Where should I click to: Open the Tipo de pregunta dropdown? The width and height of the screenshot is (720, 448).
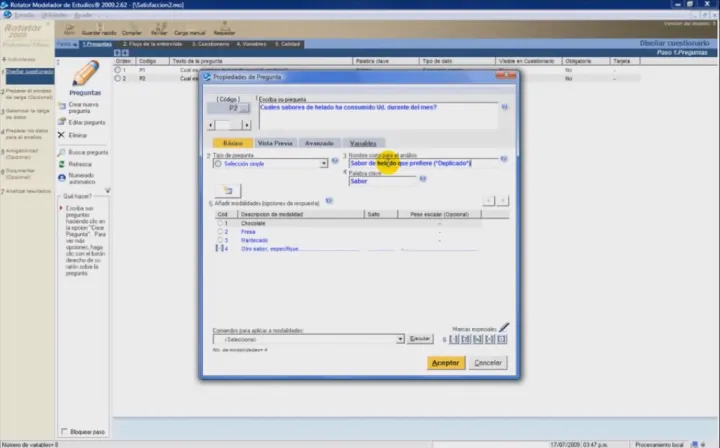(x=323, y=163)
